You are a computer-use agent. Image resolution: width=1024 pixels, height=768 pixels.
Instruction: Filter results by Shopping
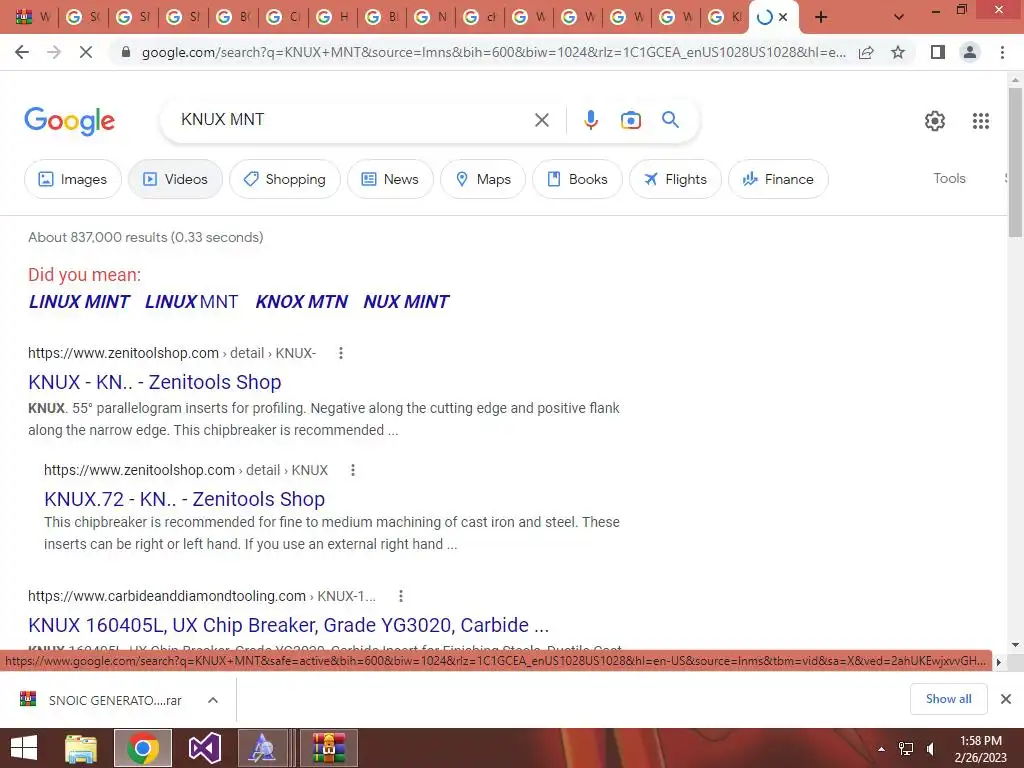pyautogui.click(x=284, y=179)
